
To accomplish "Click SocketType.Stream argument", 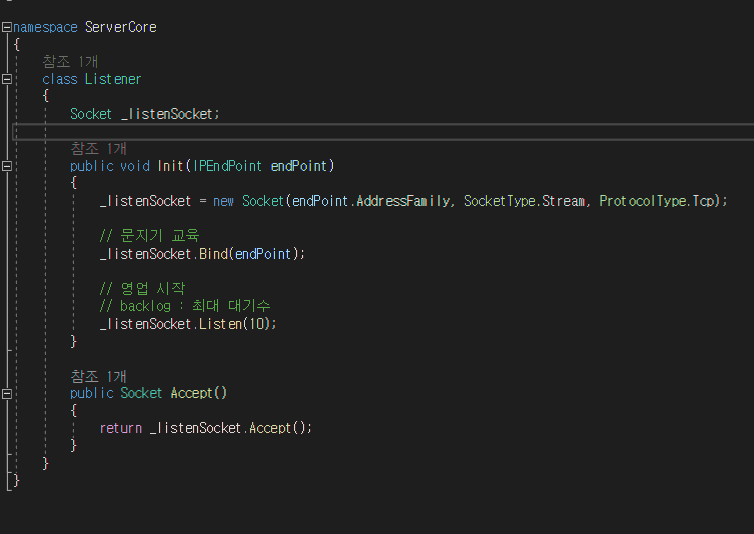I will [x=524, y=201].
